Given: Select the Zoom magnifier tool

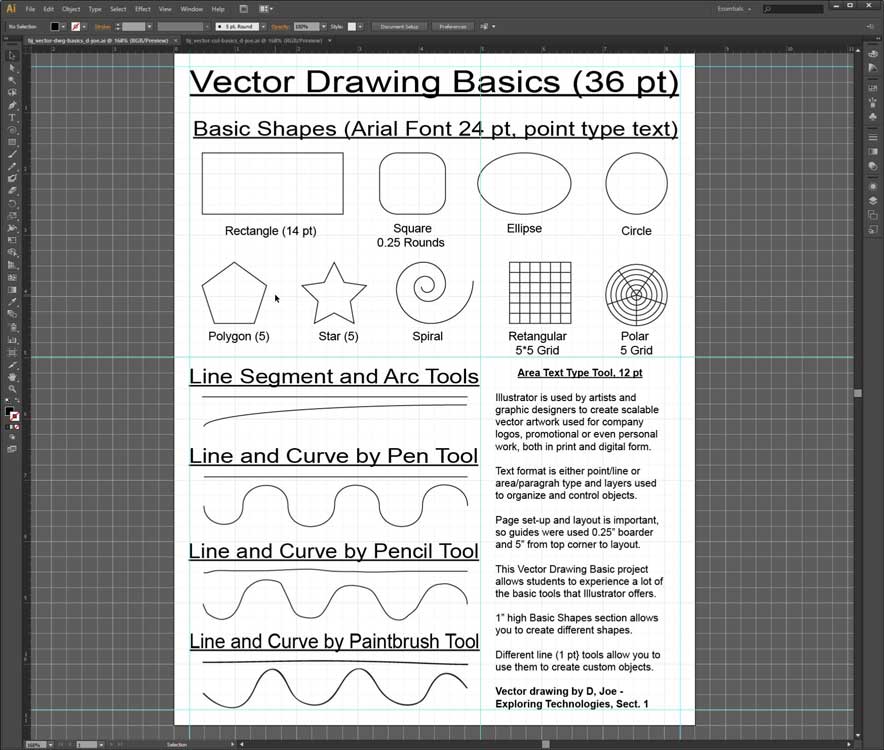Looking at the screenshot, I should pyautogui.click(x=12, y=389).
